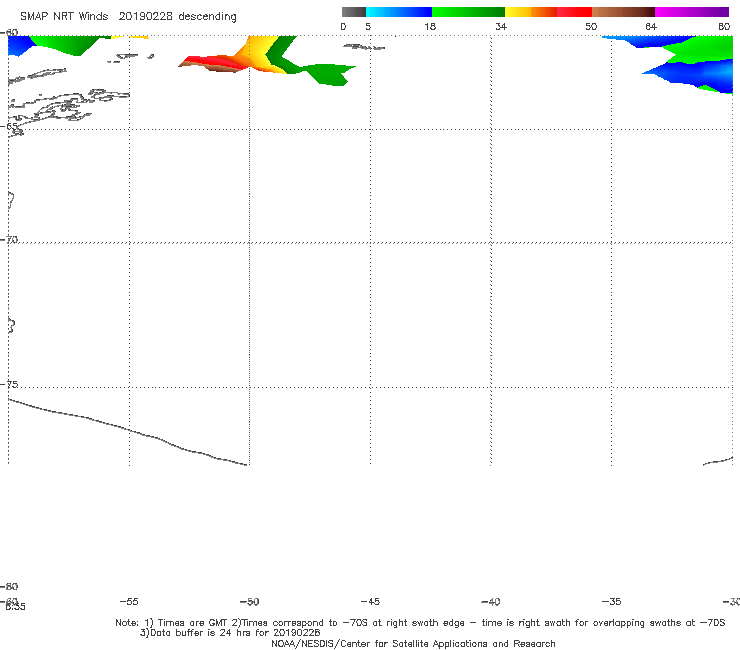Screen dimensions: 740x650
Task: Click the "3)Data buffer is 24 hrs" note line
Action: 230,633
